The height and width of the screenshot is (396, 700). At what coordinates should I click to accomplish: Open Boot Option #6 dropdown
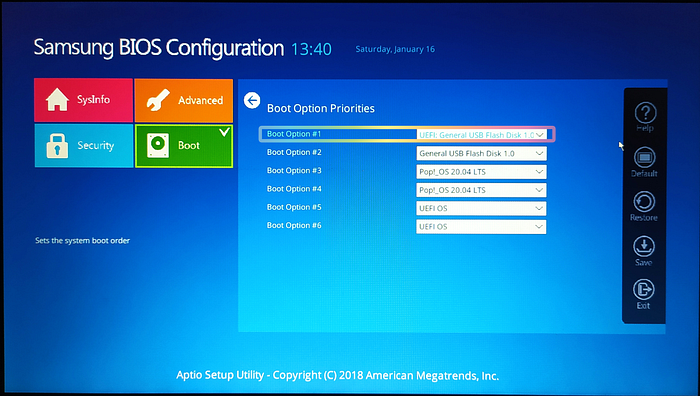point(481,227)
